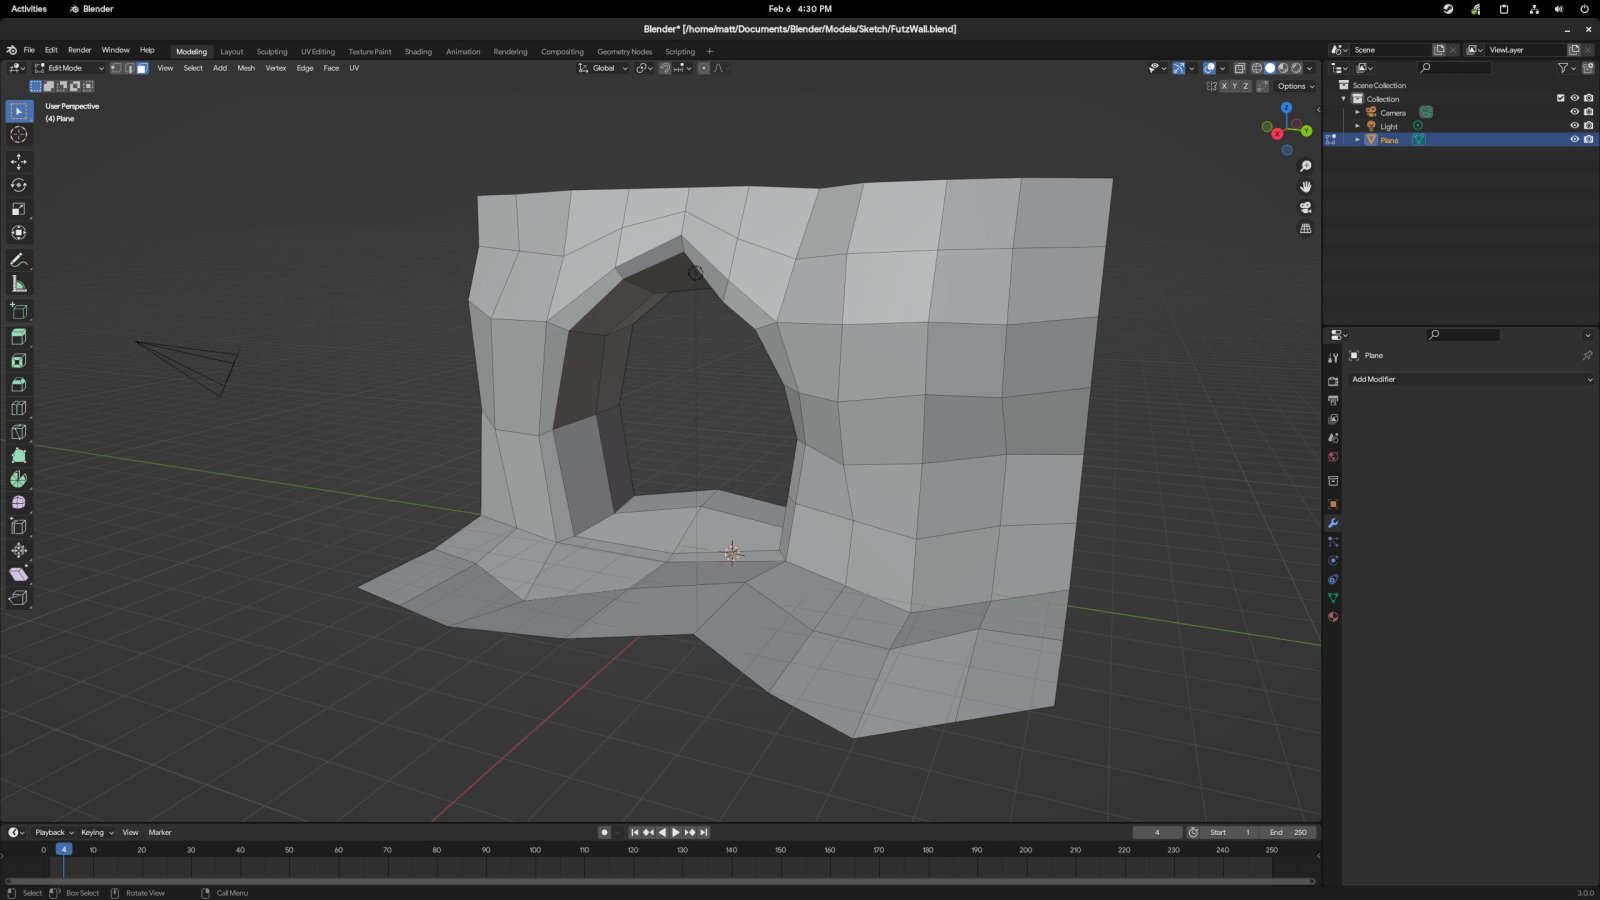
Task: Select the Smooth tool
Action: pyautogui.click(x=19, y=503)
